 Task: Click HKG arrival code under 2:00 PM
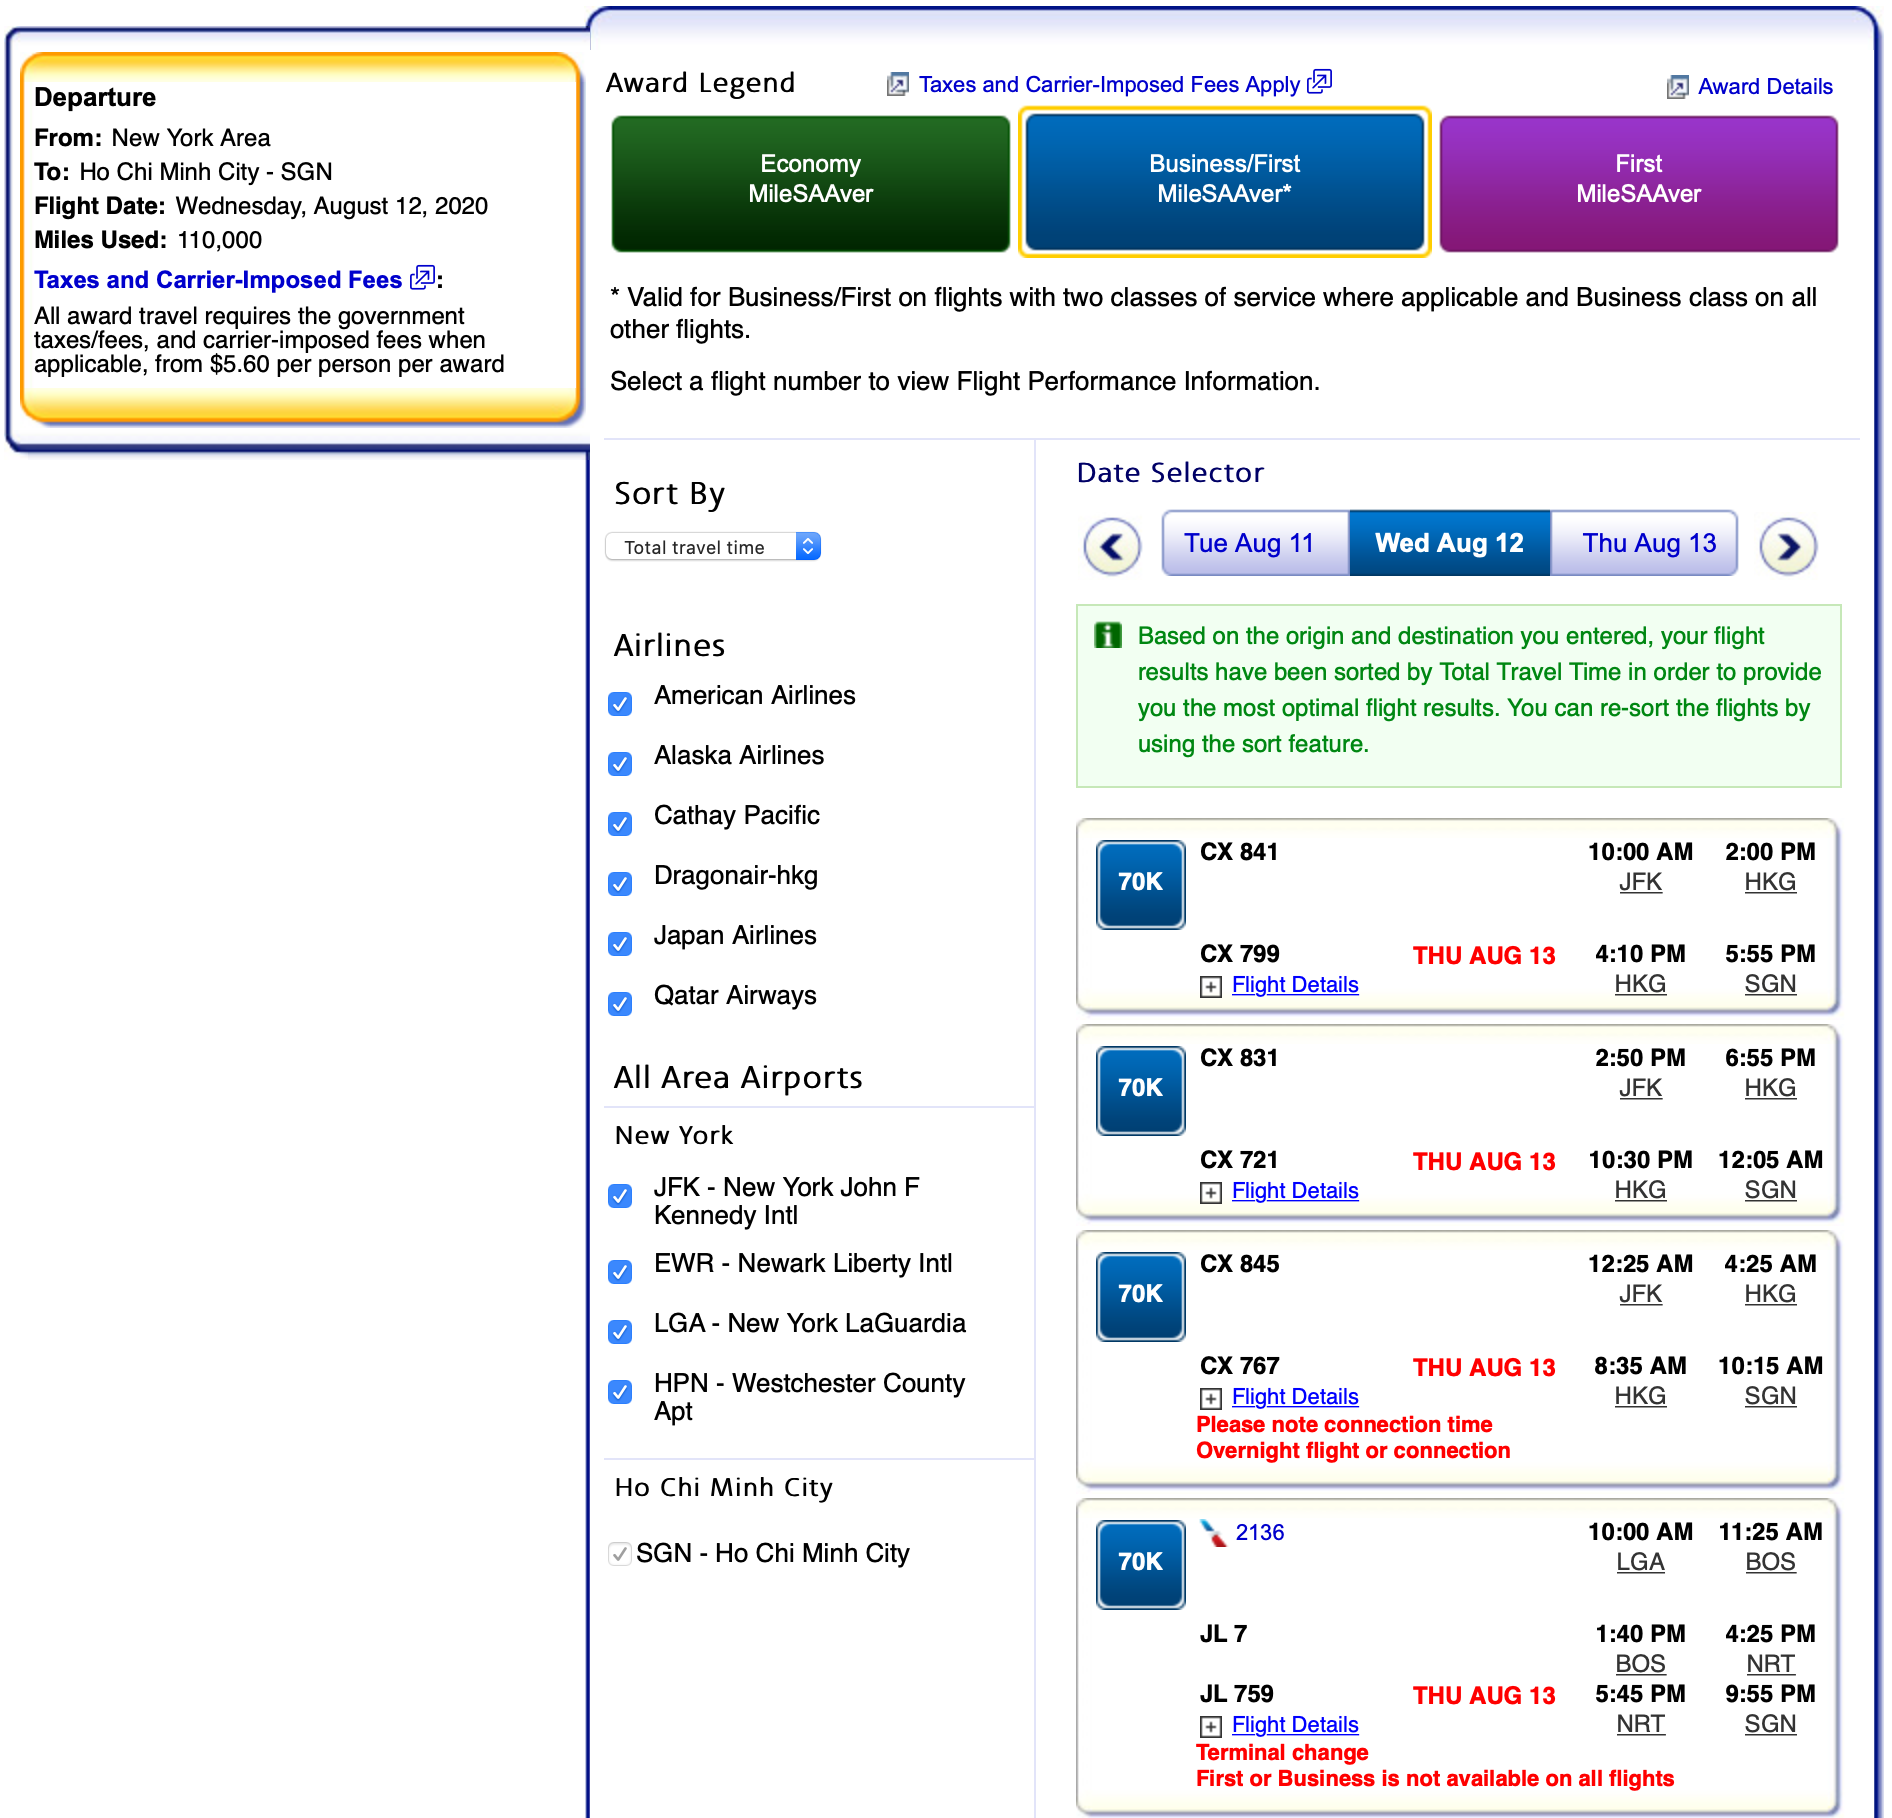(x=1770, y=883)
